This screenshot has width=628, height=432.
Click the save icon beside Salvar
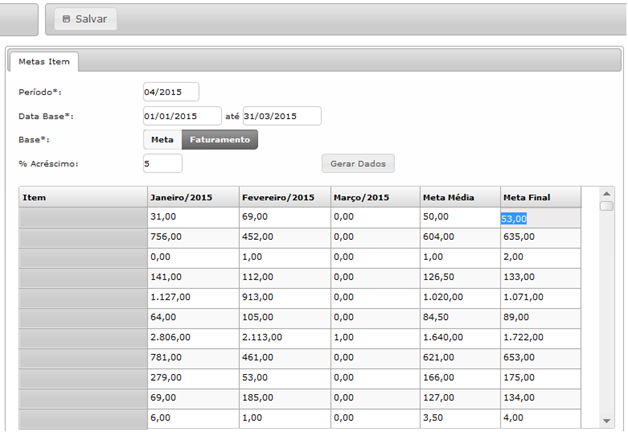66,19
